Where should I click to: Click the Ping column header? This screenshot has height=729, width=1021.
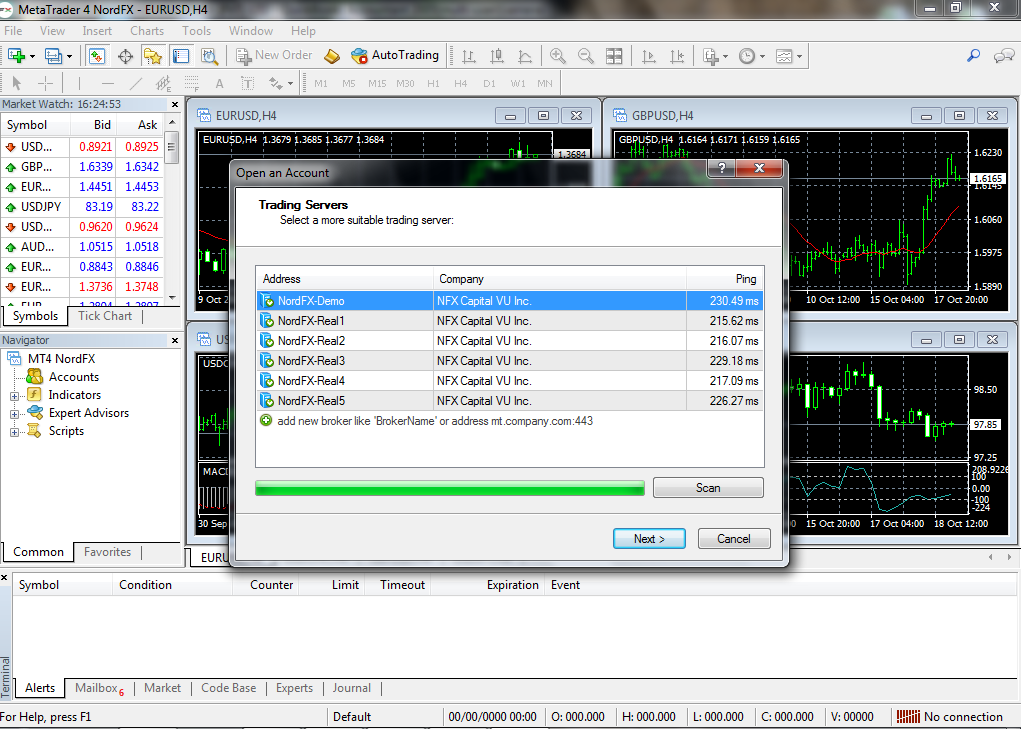pyautogui.click(x=725, y=279)
